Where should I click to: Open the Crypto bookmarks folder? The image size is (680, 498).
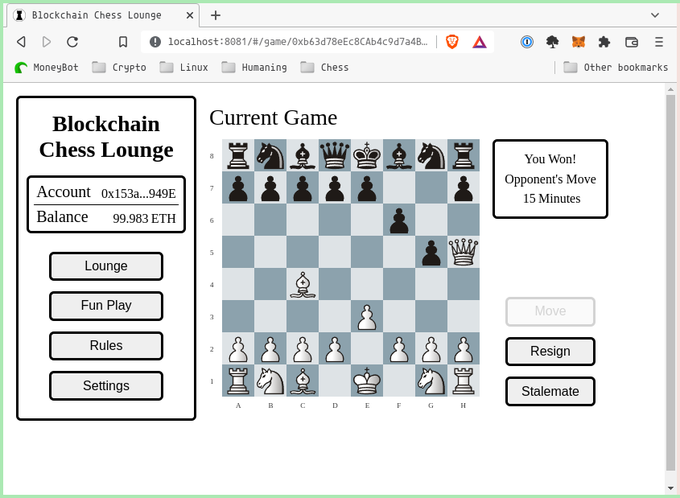(119, 67)
